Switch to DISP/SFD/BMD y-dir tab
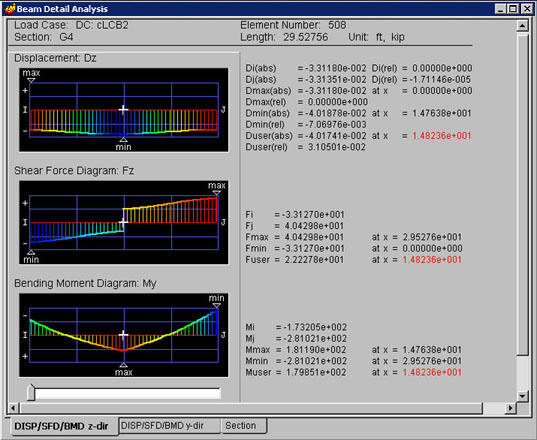Screen dimensions: 537x440 [x=170, y=426]
